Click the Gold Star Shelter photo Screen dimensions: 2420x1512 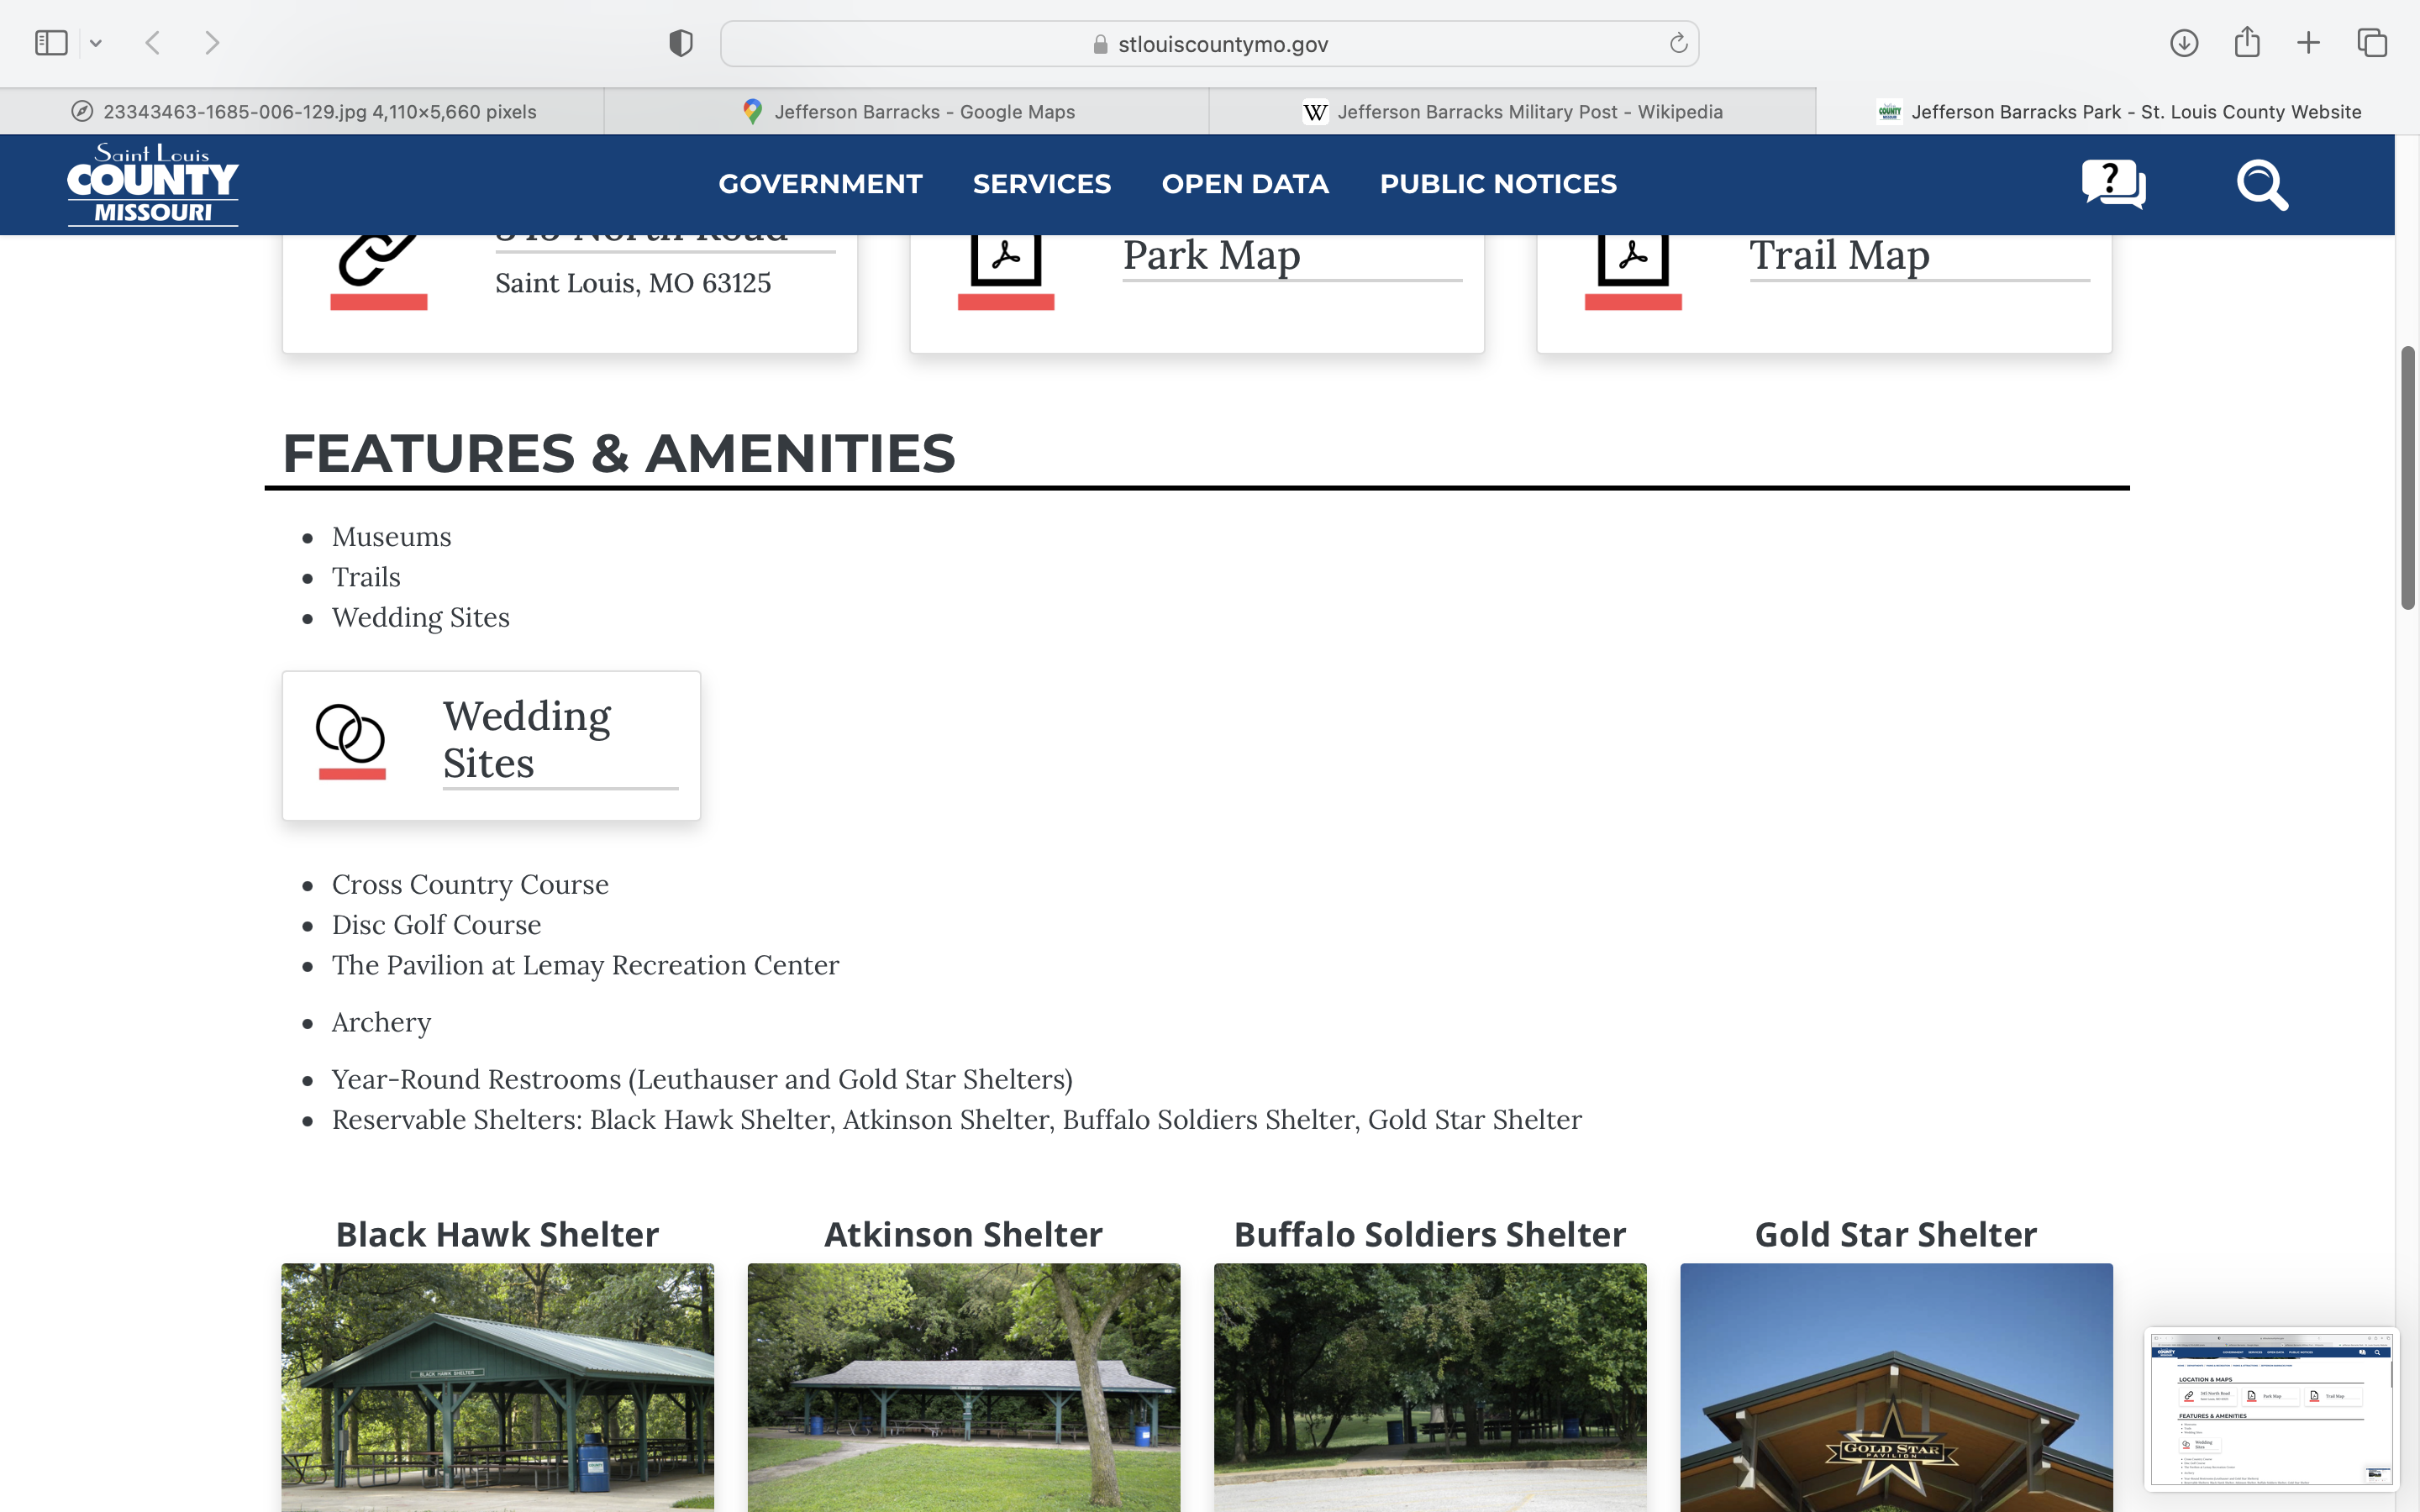[1896, 1387]
